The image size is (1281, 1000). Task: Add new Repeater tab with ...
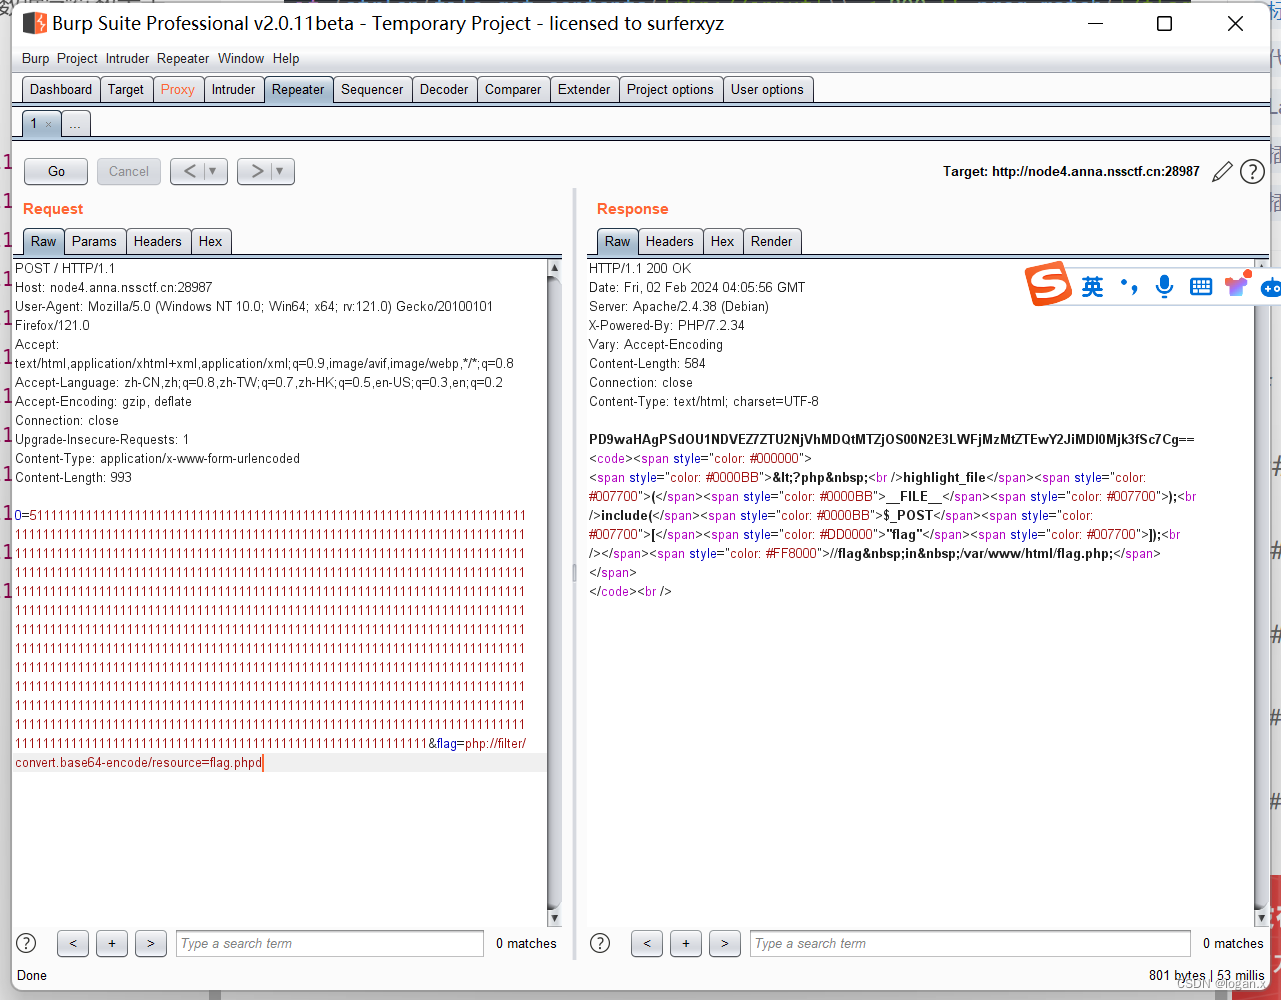pos(75,124)
